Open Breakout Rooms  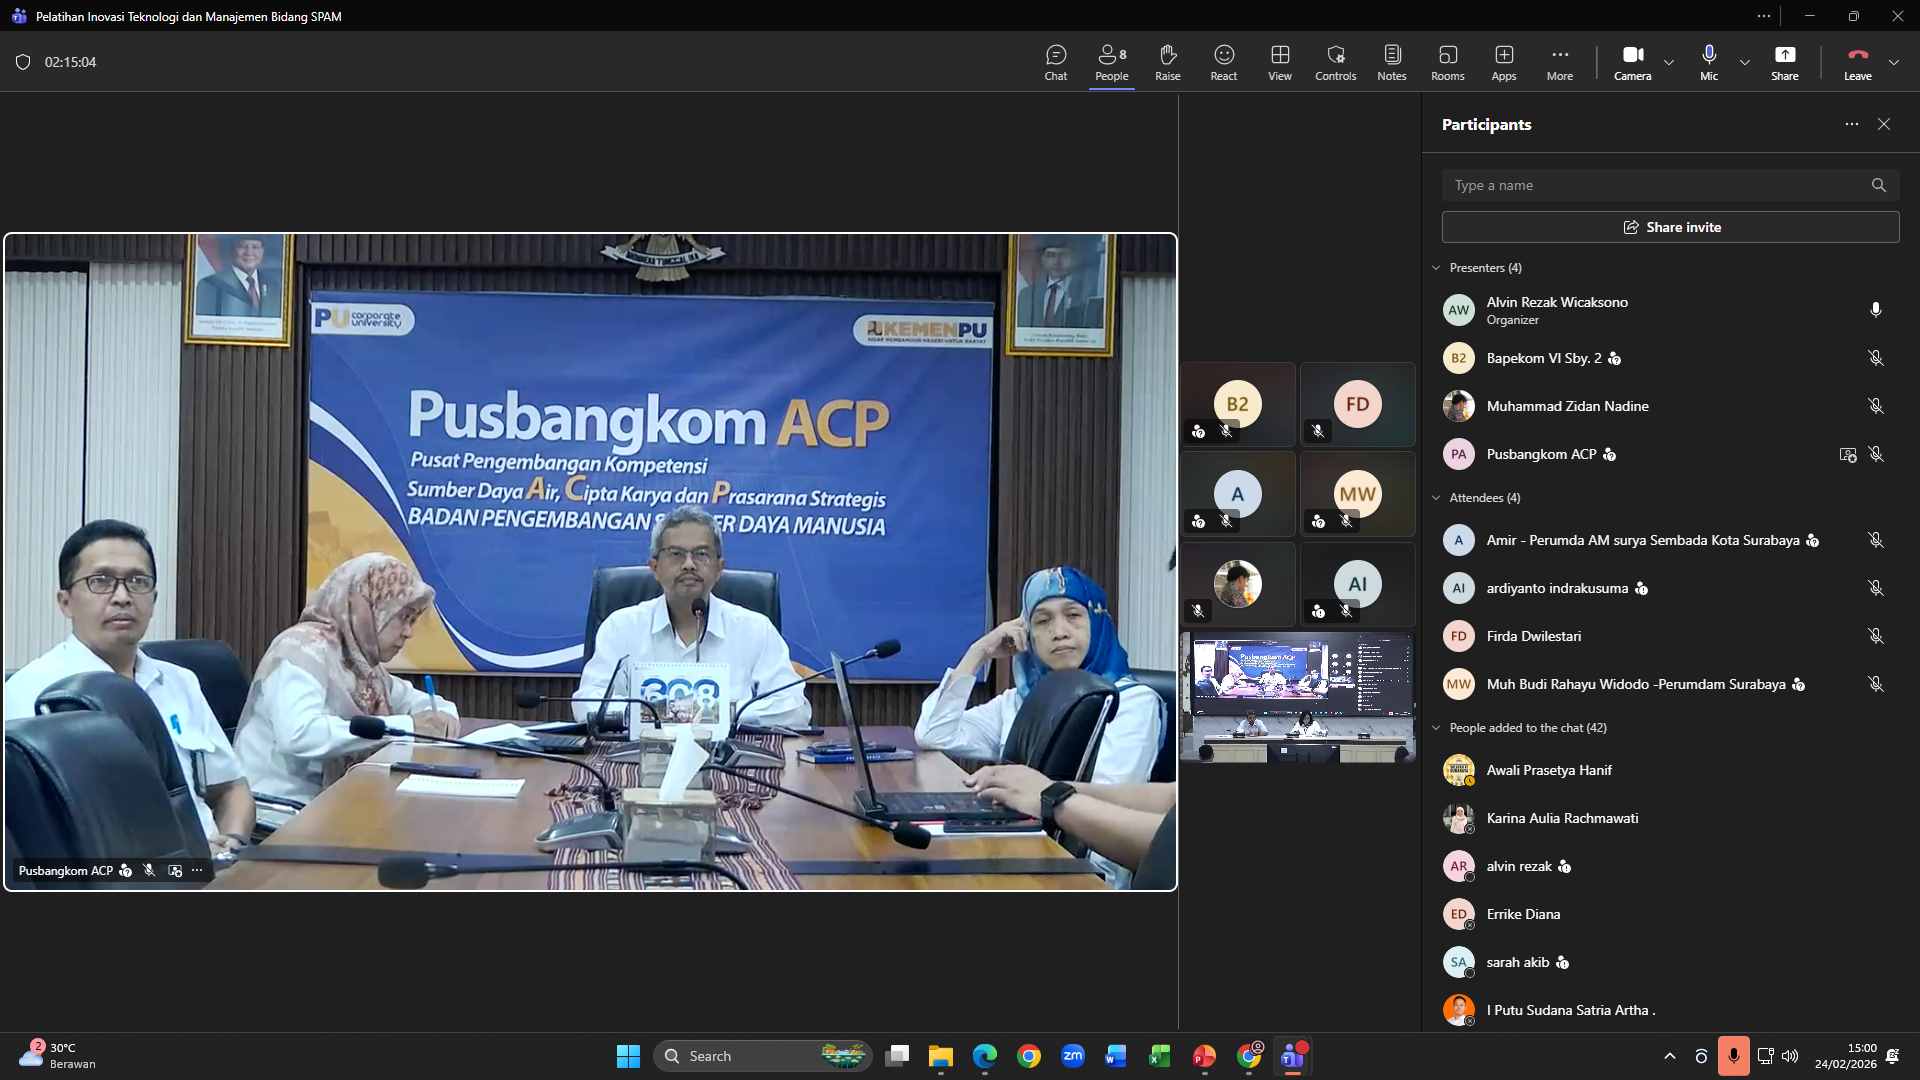point(1447,62)
